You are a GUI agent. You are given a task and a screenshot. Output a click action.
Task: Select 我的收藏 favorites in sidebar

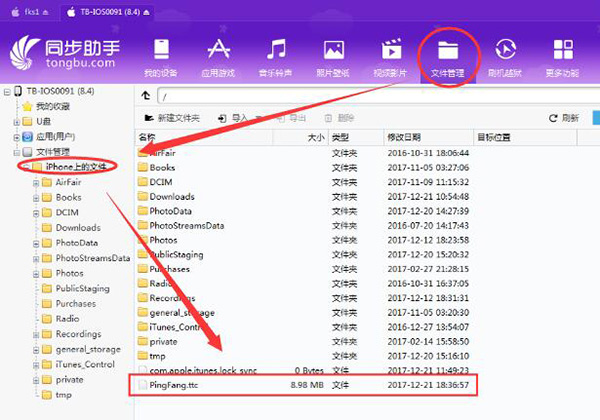click(x=53, y=106)
